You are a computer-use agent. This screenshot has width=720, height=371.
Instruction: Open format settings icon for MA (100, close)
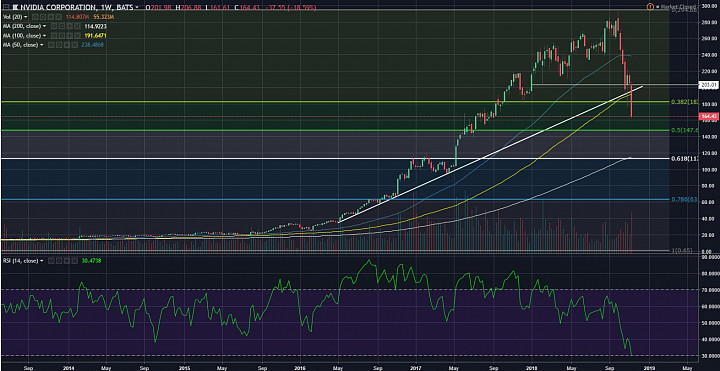point(62,36)
